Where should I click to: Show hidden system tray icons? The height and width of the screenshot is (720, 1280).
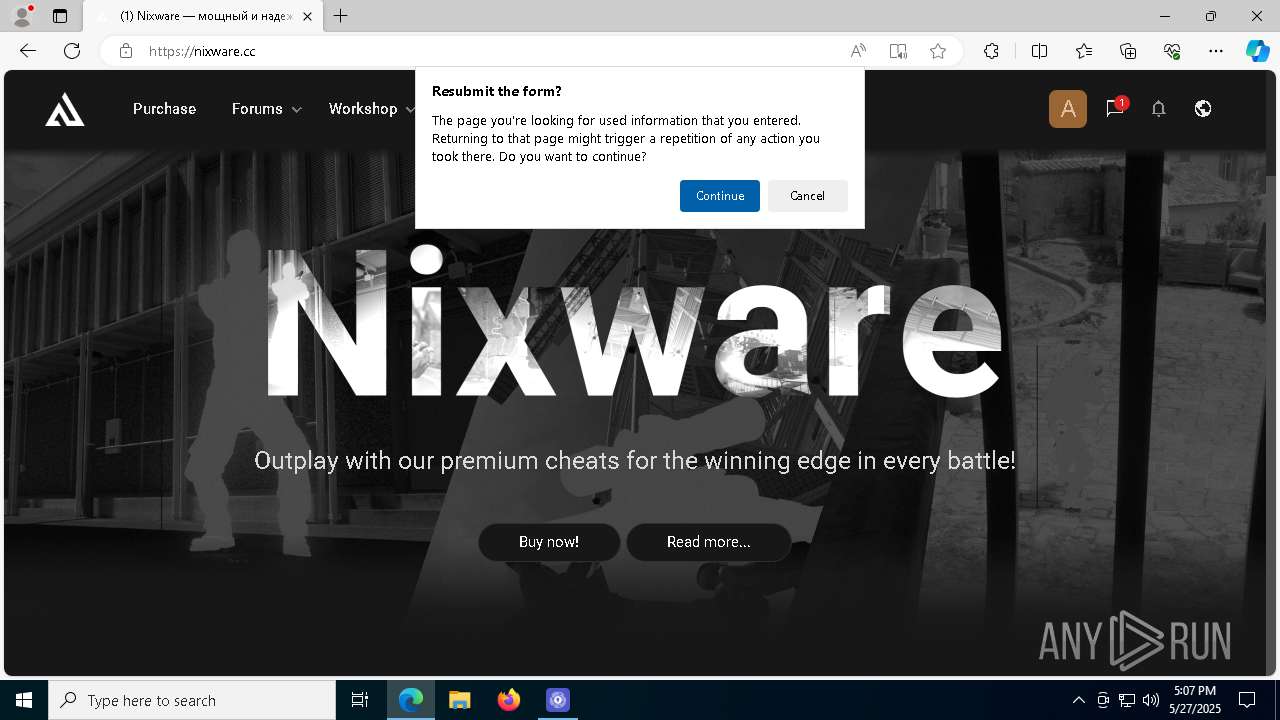pos(1078,700)
